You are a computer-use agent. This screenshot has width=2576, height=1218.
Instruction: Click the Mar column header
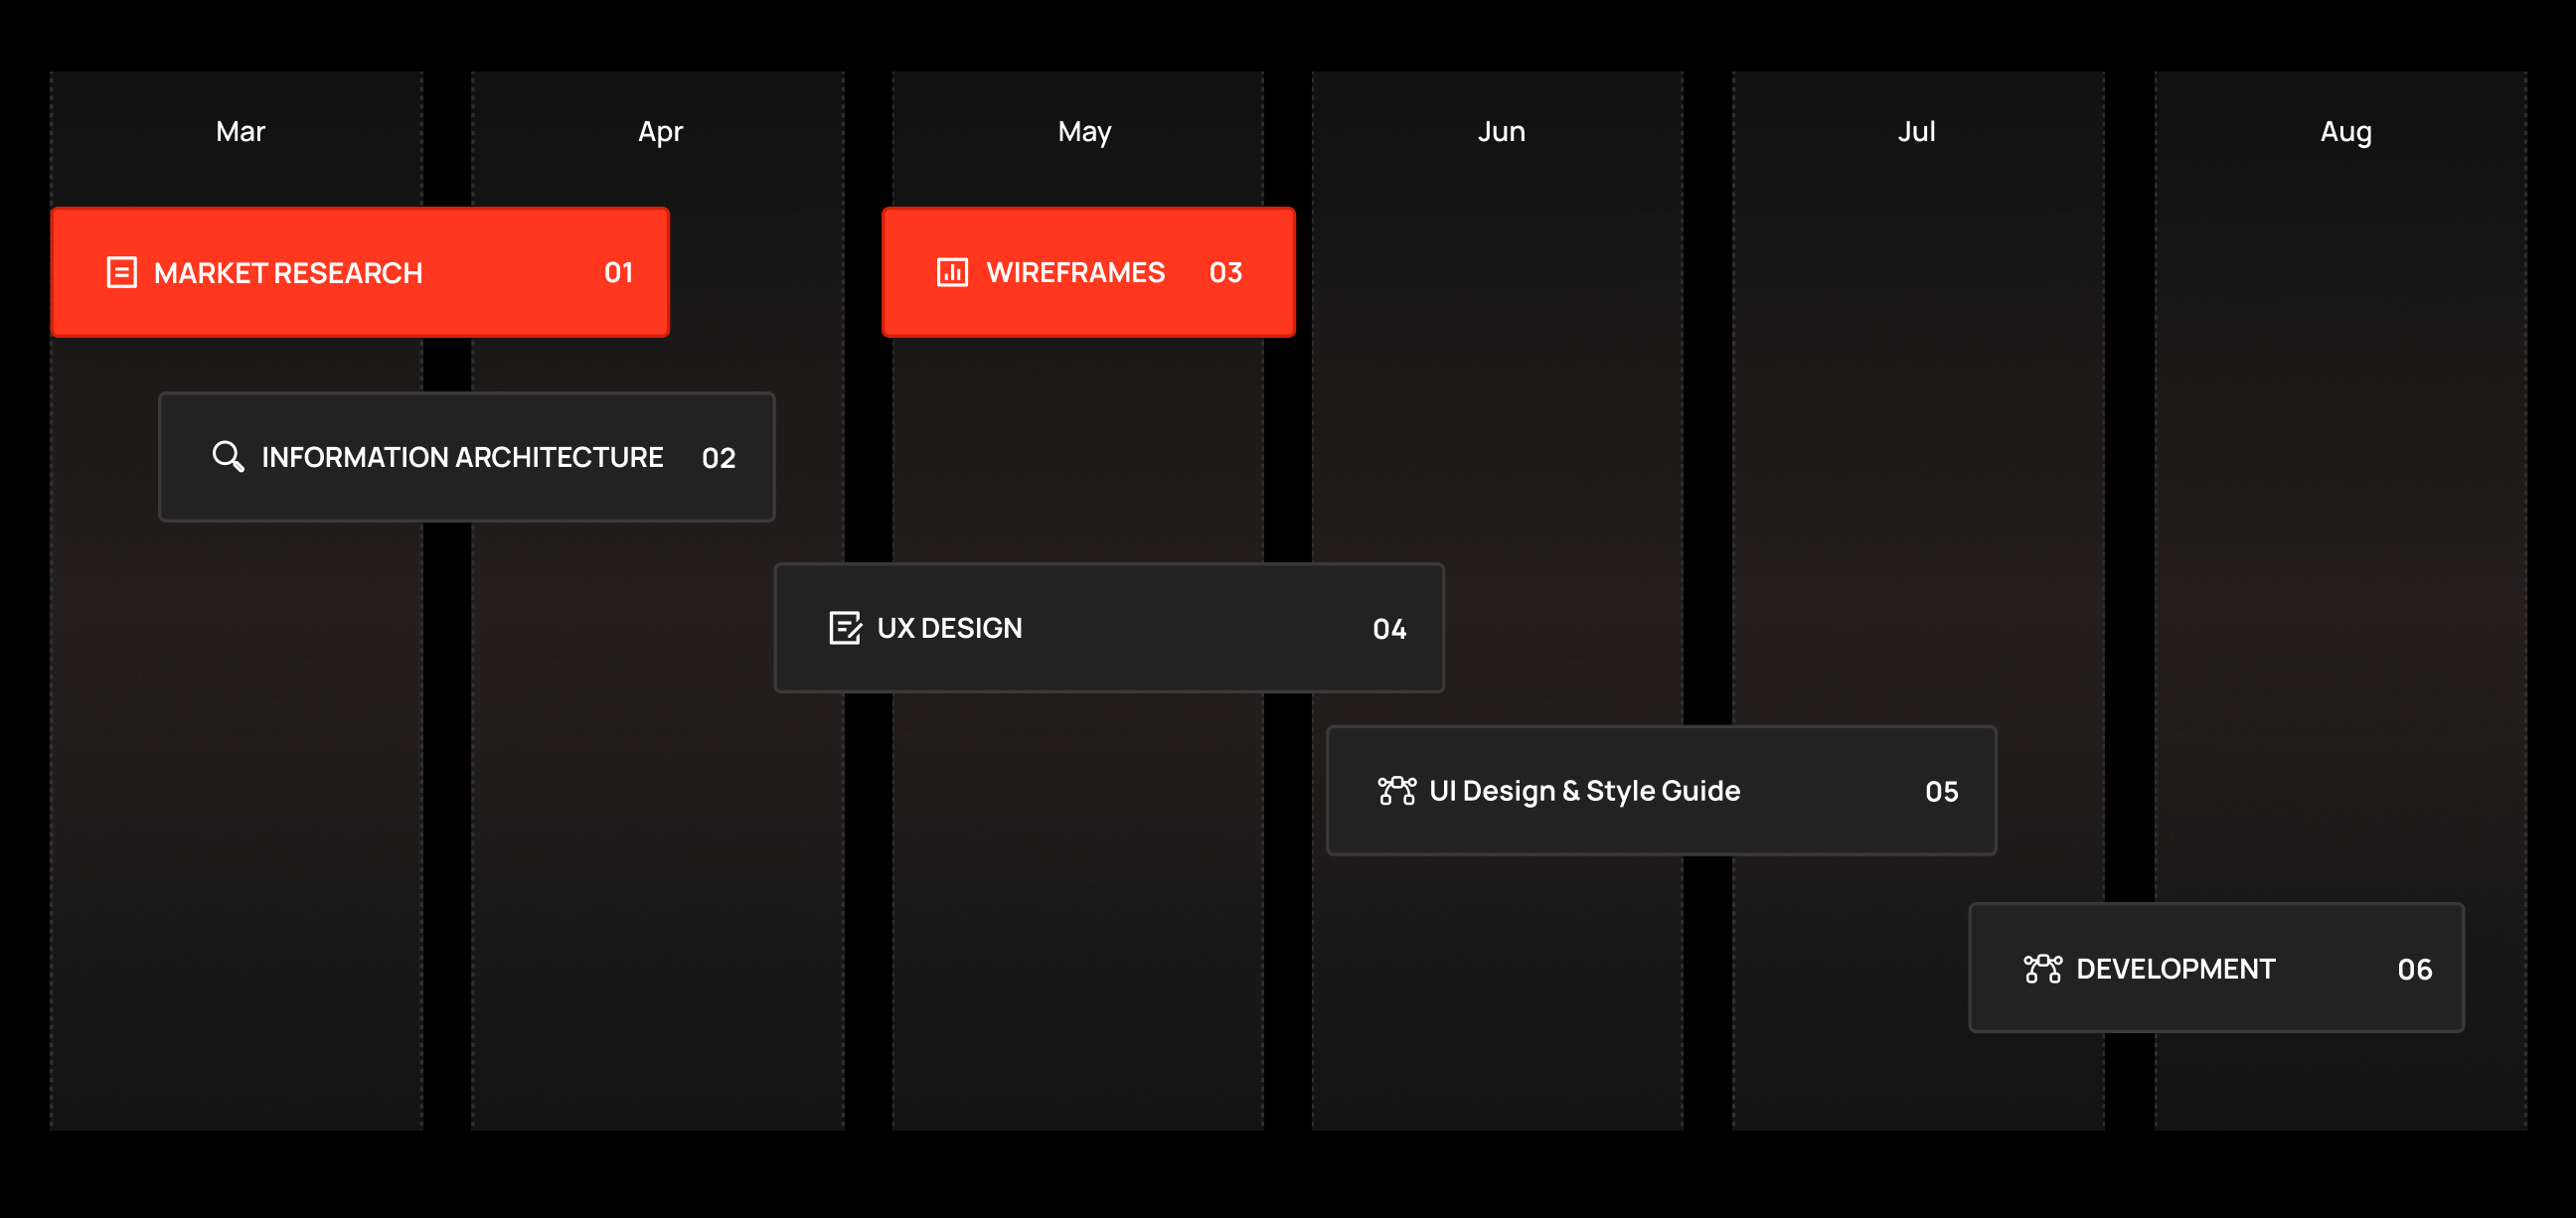point(239,131)
